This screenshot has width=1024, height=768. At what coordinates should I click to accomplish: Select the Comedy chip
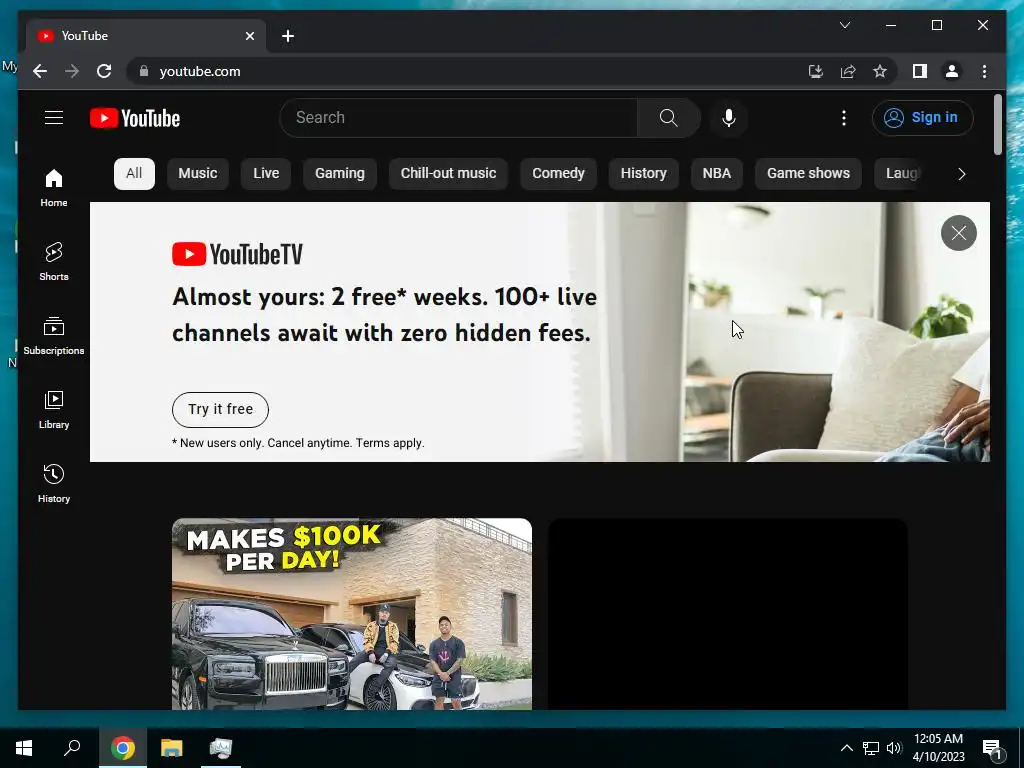click(x=558, y=174)
